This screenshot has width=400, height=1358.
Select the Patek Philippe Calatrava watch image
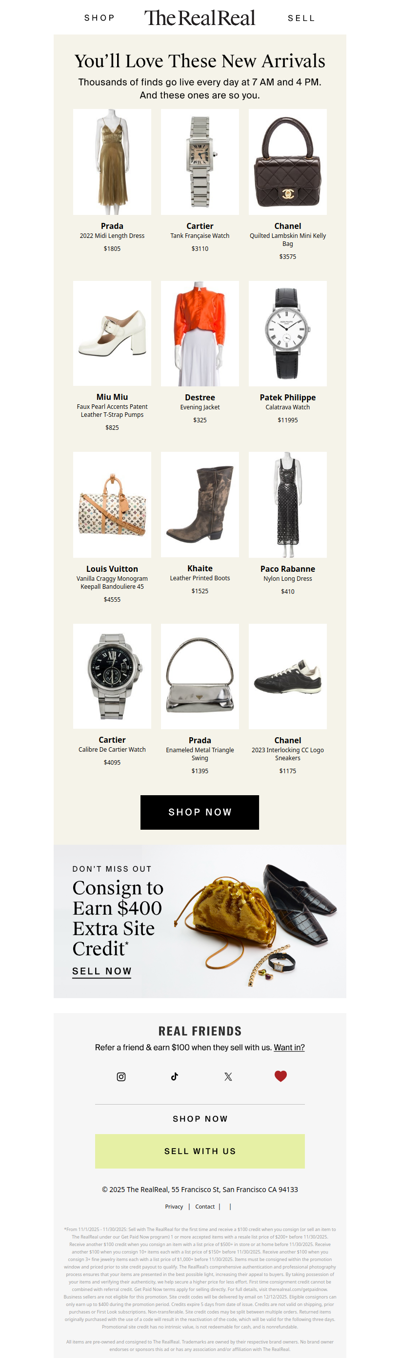tap(288, 333)
